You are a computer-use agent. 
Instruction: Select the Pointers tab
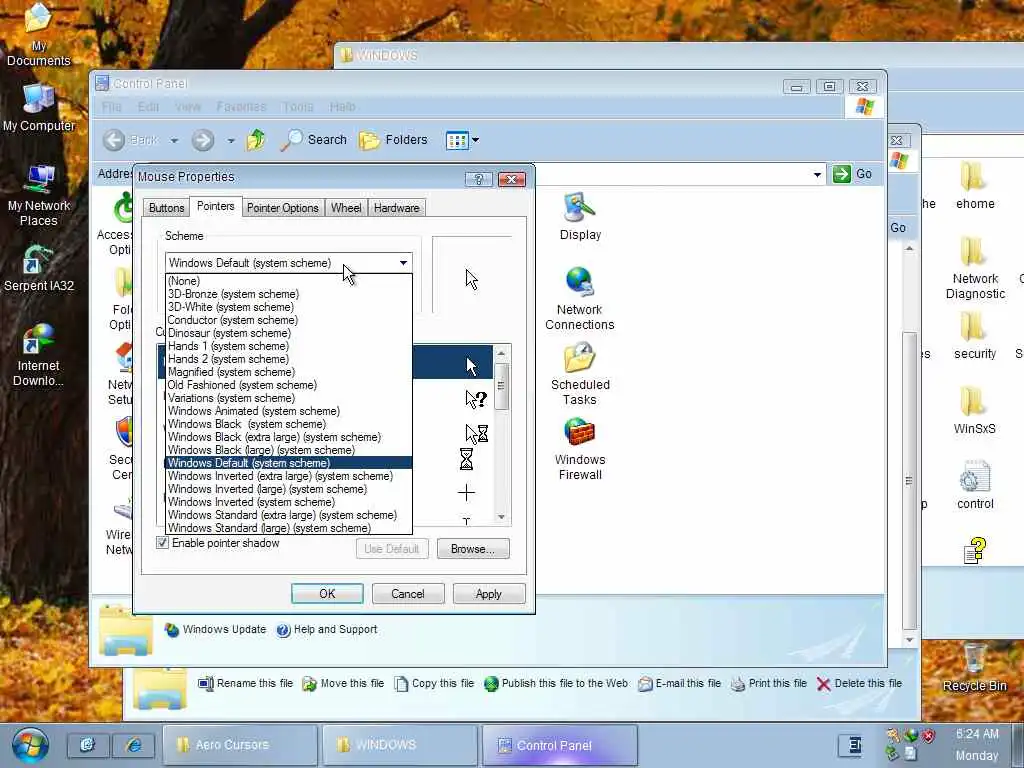point(216,206)
